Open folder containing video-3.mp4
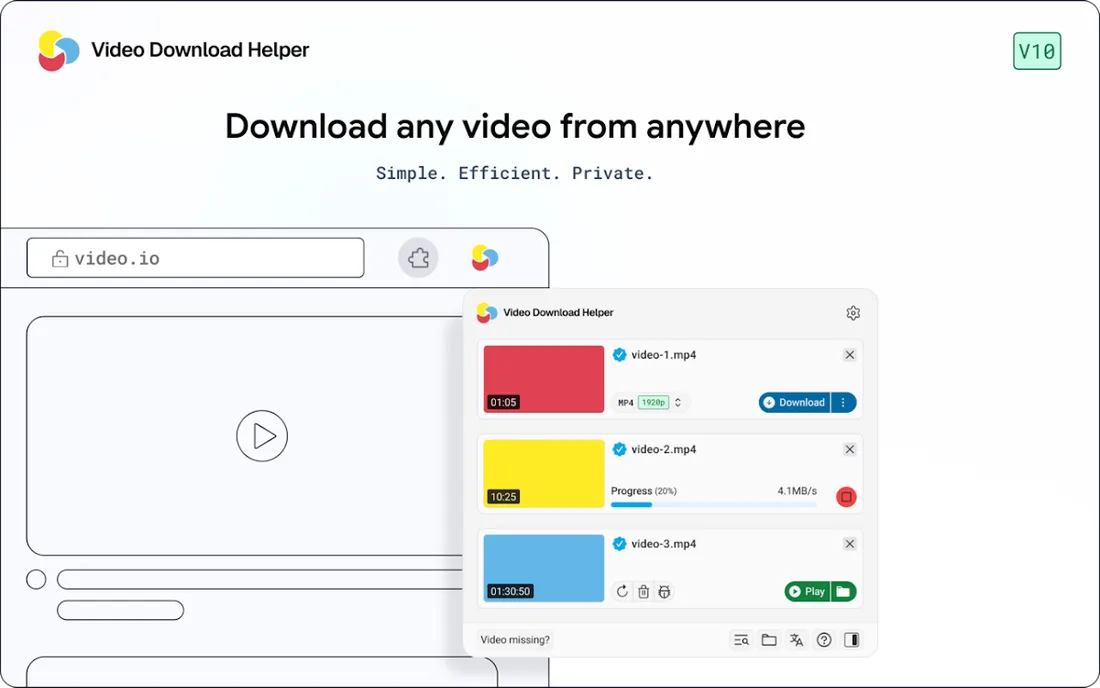 click(843, 592)
